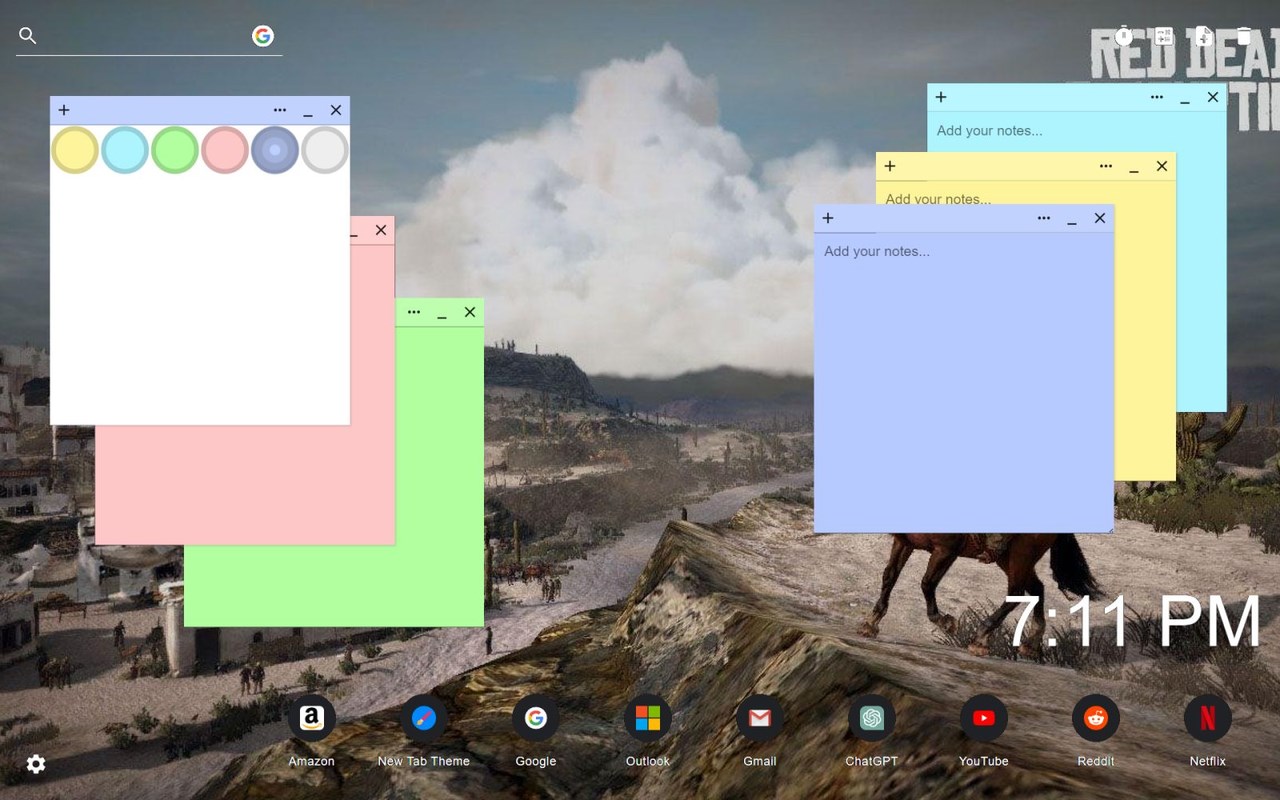Close the yellow note

1162,166
